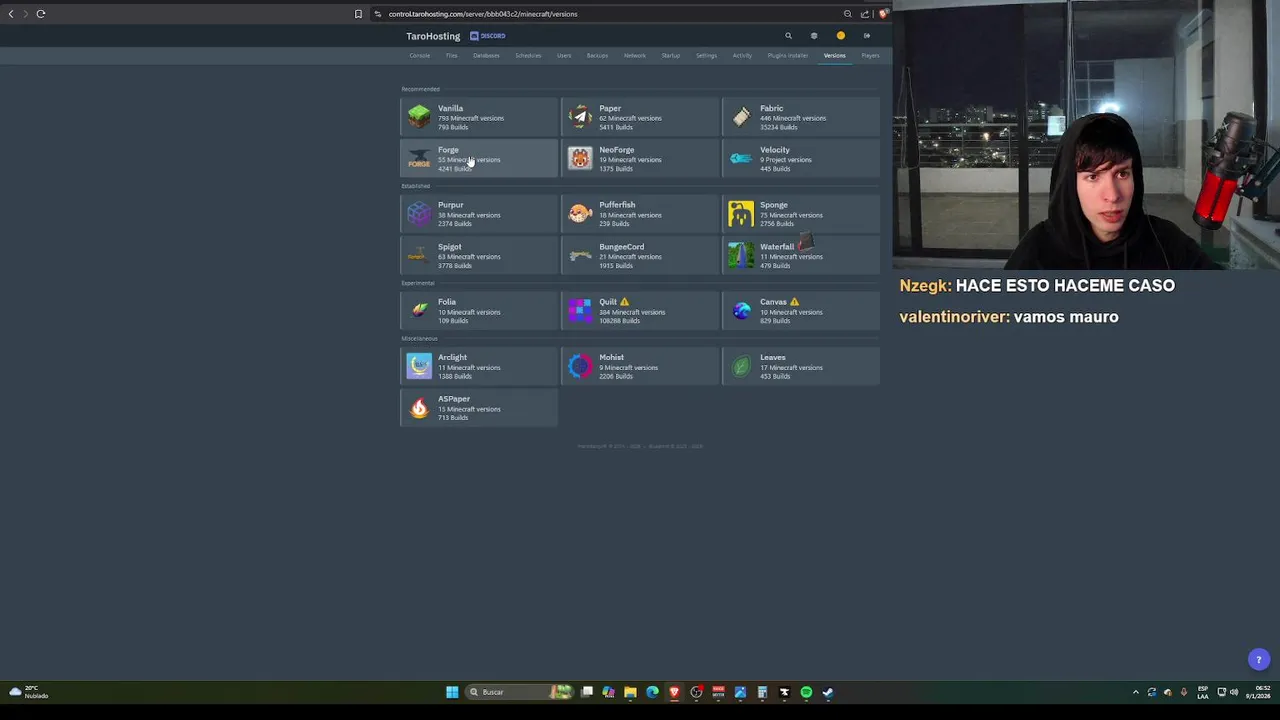Open the weather widget on taskbar
1280x720 pixels.
28,692
